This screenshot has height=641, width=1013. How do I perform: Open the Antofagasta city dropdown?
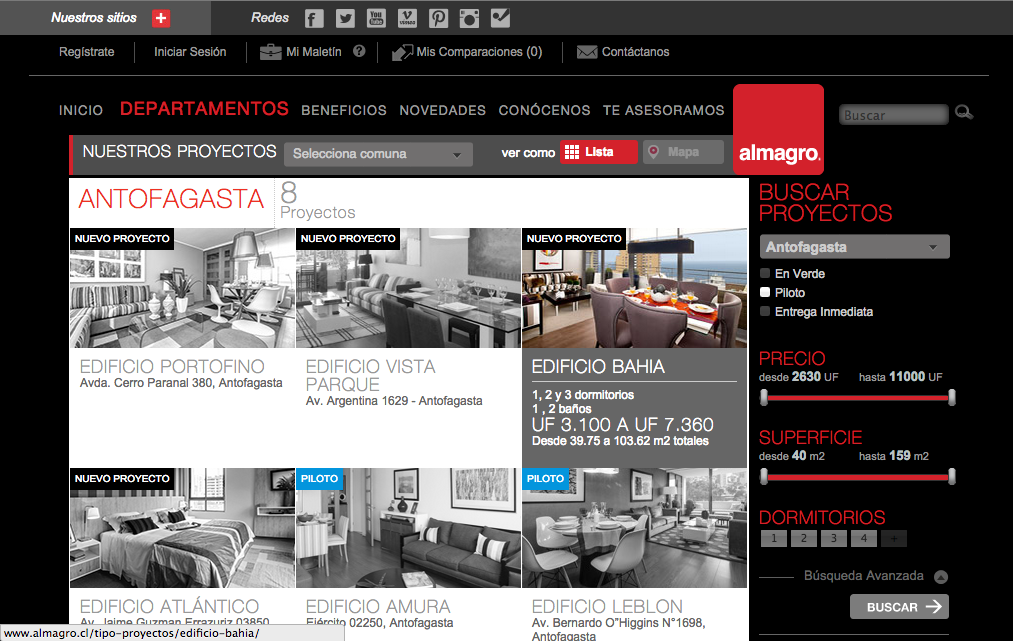855,247
